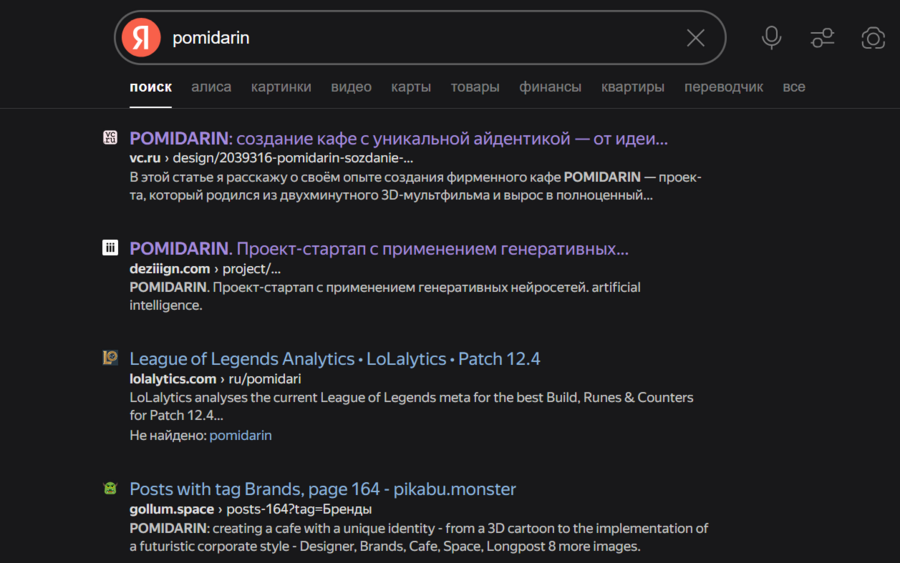Click the pomidarin not-found link

coord(240,435)
